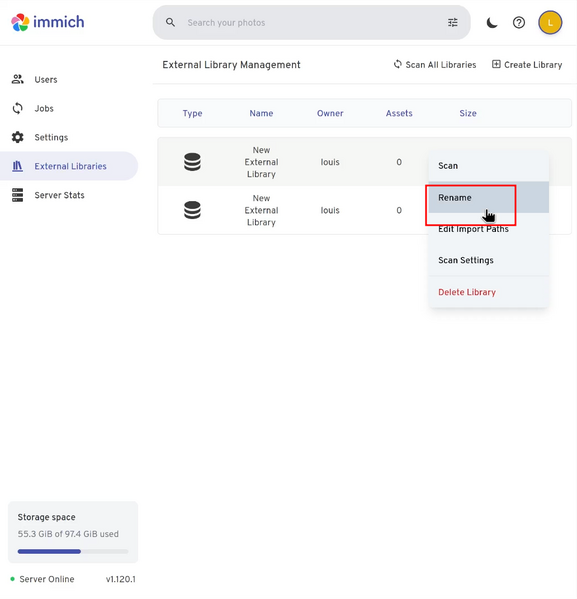Open the user account avatar
Screen dimensions: 577x599
tap(550, 23)
